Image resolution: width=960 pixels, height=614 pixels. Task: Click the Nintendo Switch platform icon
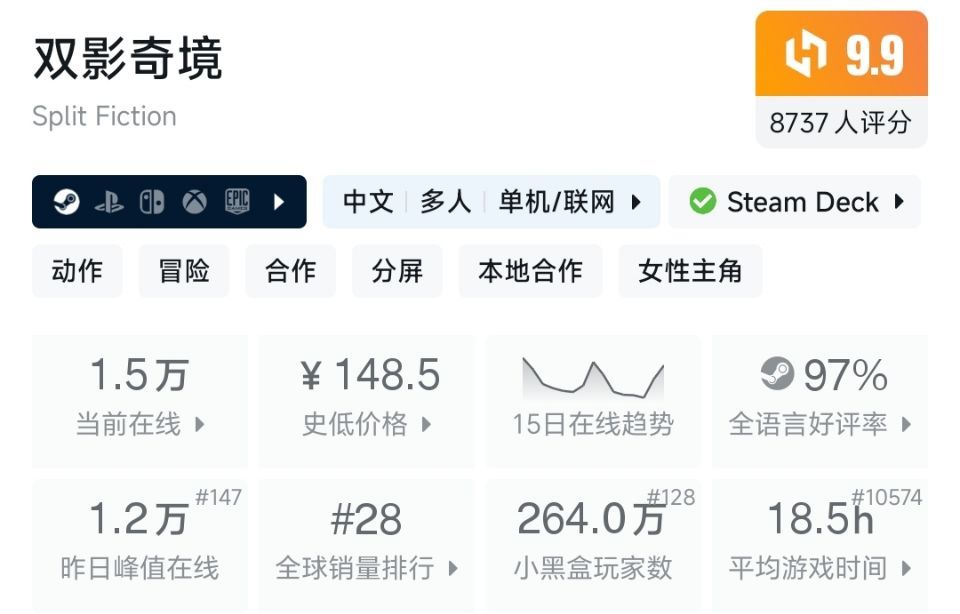152,202
